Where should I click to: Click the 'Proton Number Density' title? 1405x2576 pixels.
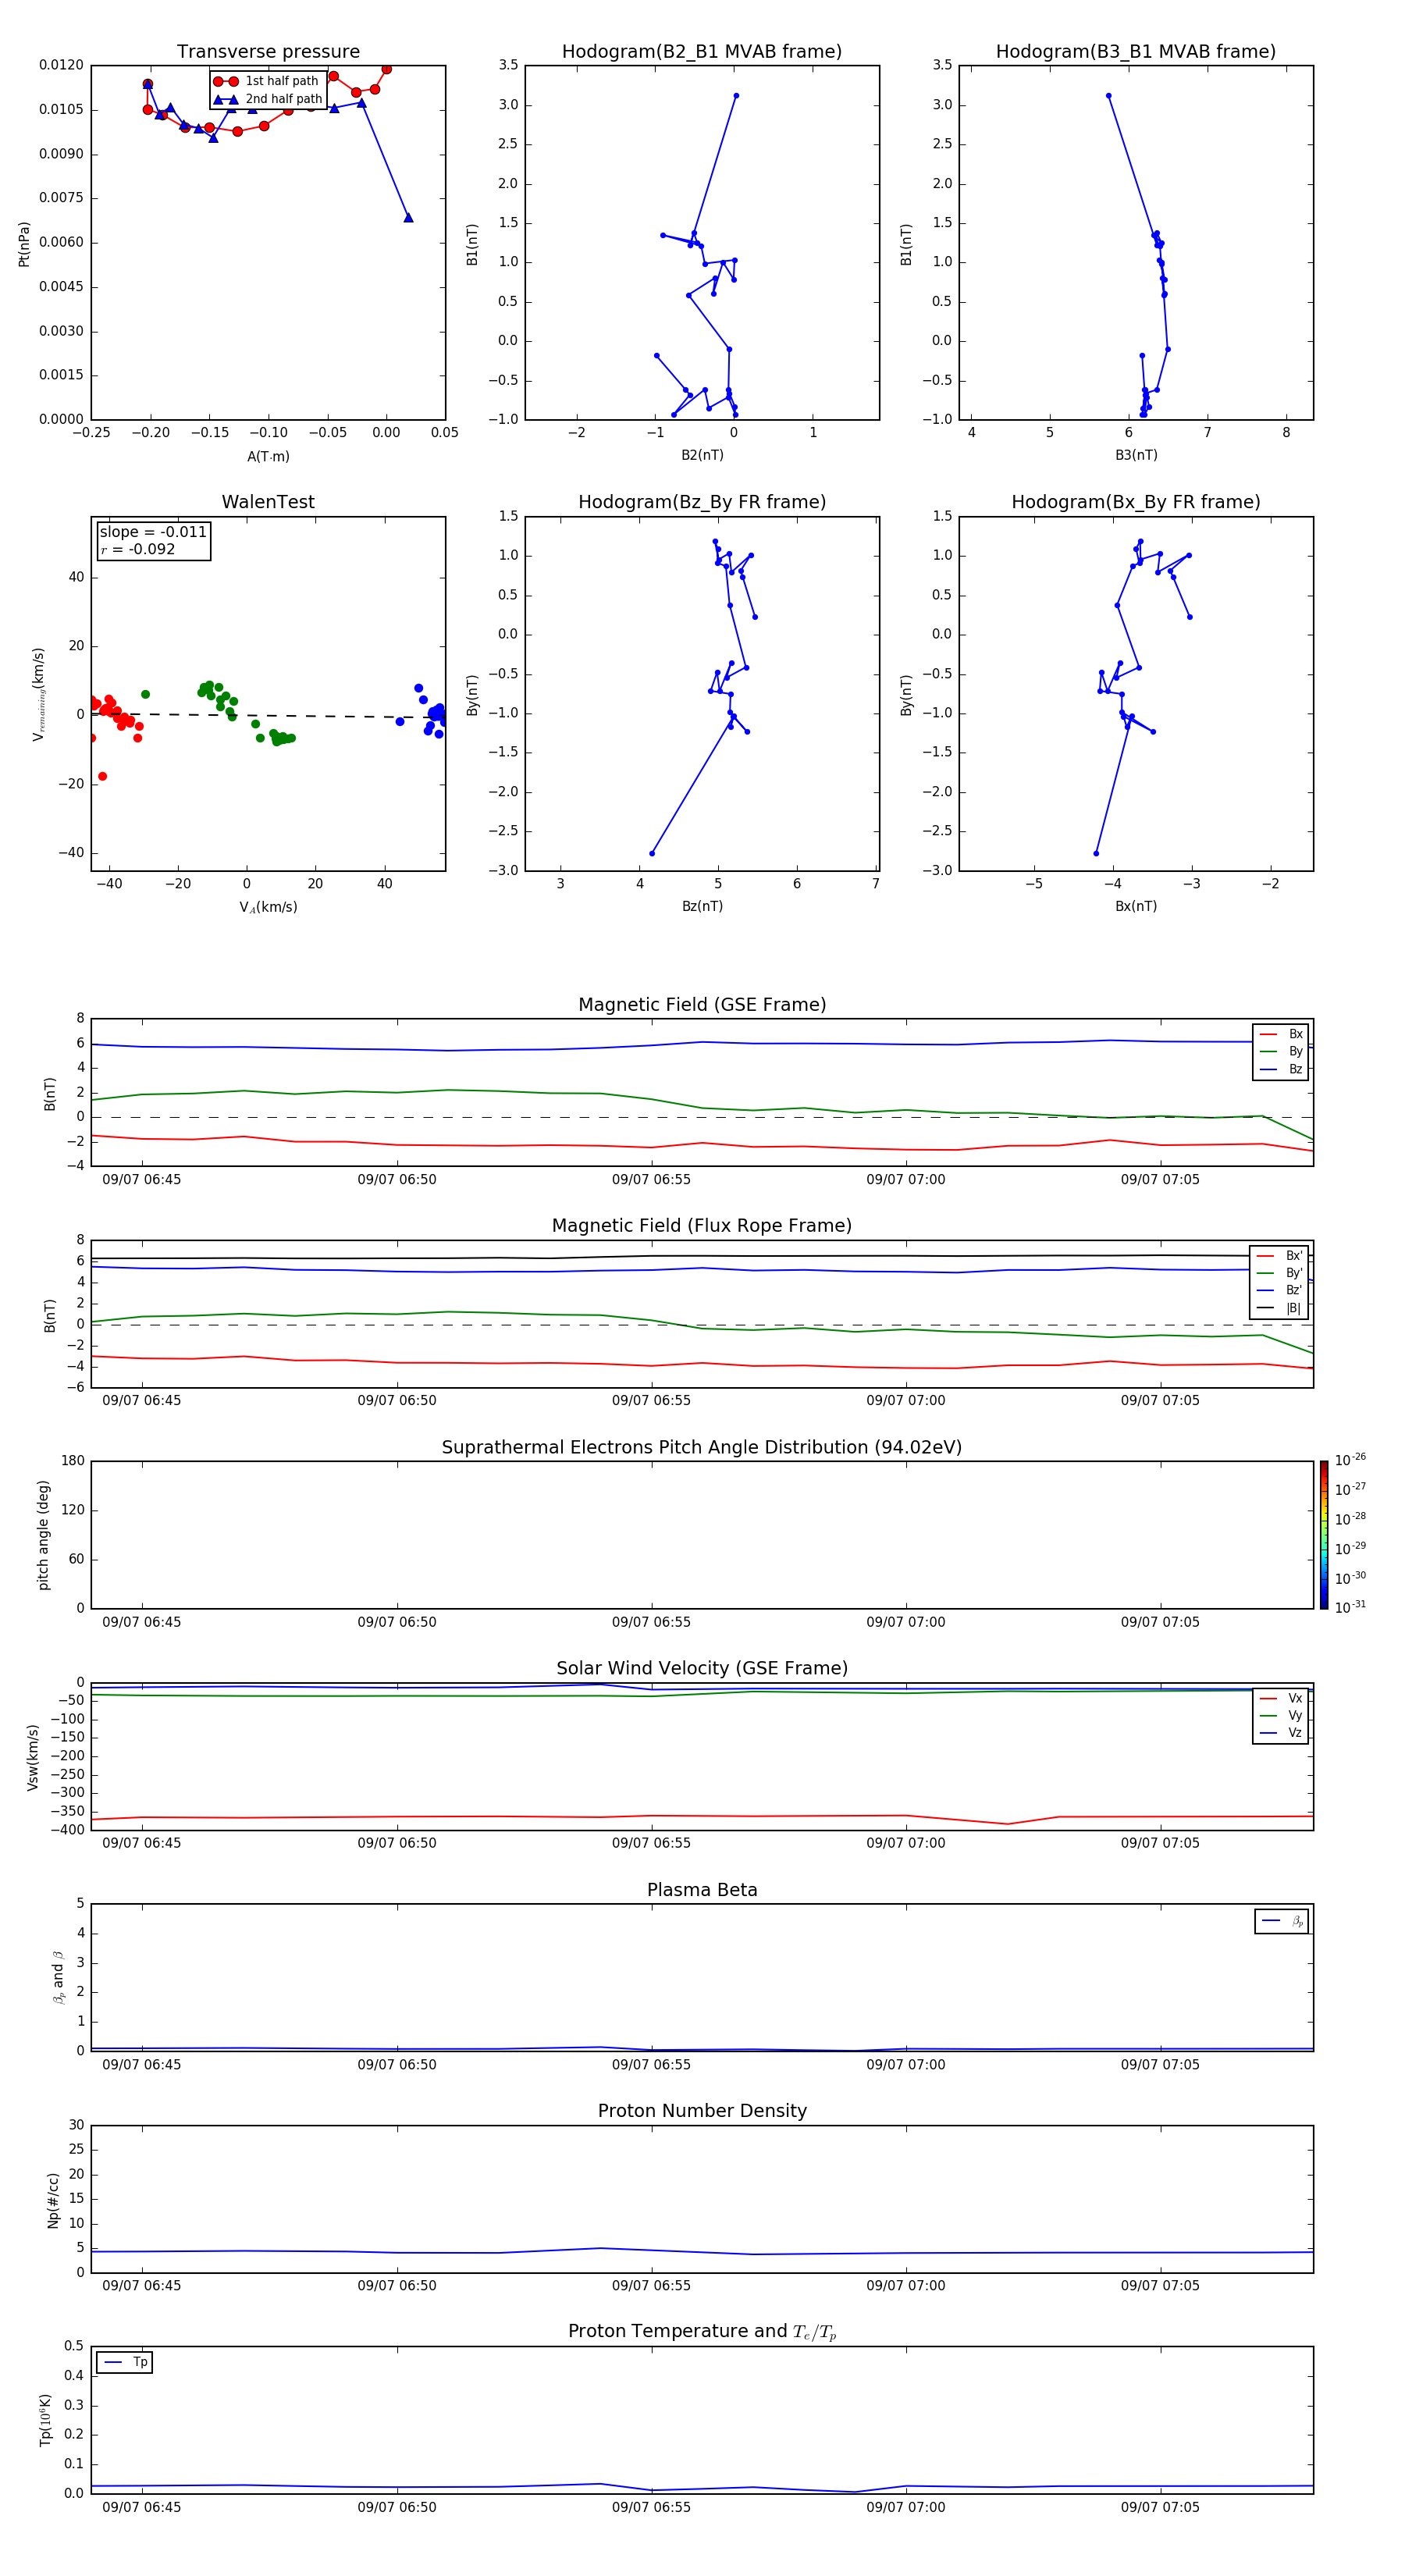click(x=702, y=2110)
